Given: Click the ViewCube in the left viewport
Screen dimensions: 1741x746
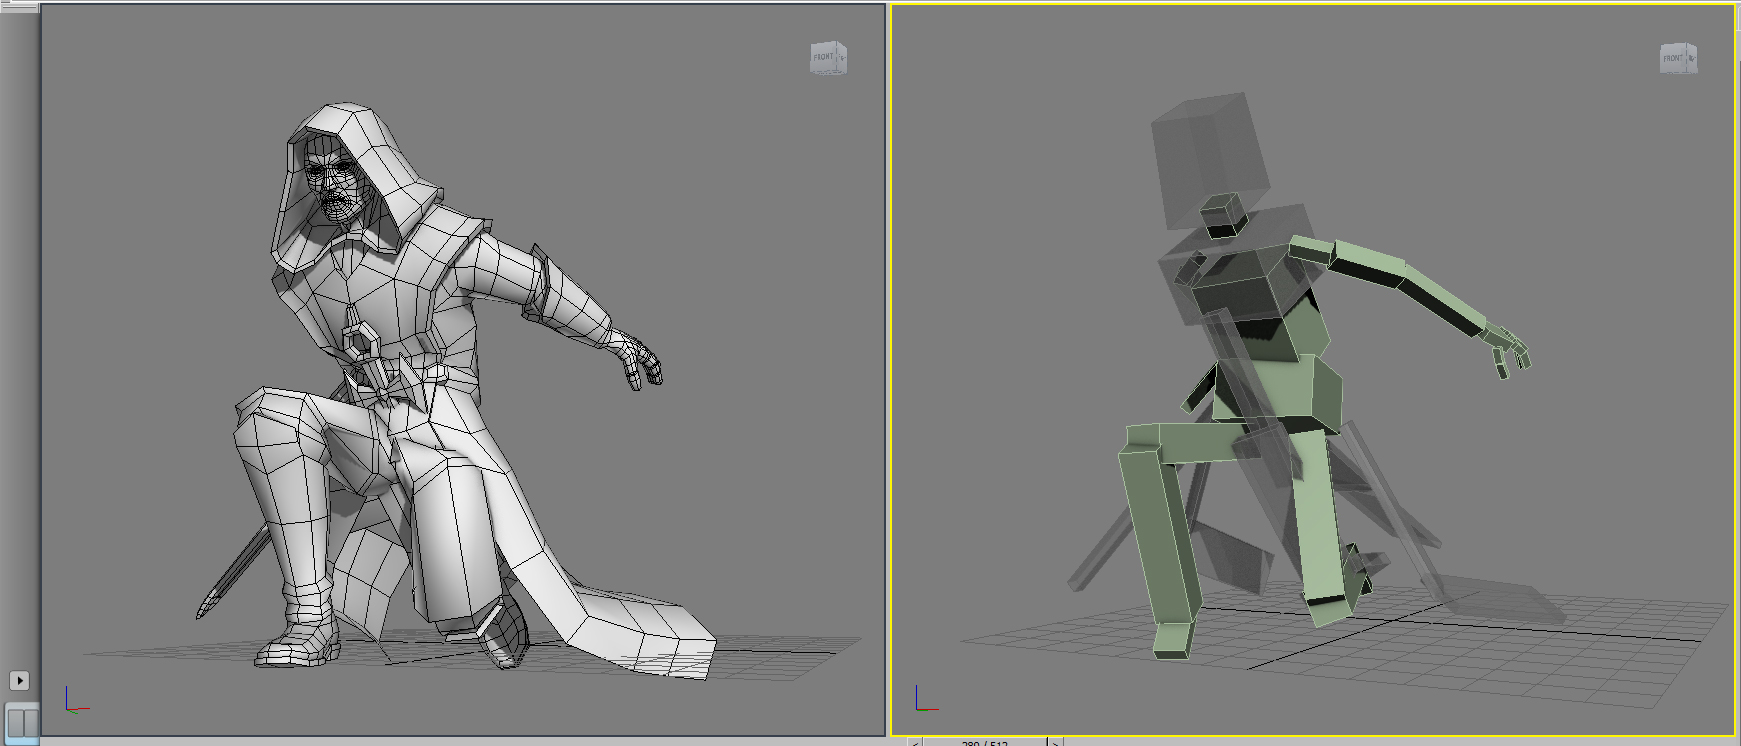Looking at the screenshot, I should pos(828,58).
